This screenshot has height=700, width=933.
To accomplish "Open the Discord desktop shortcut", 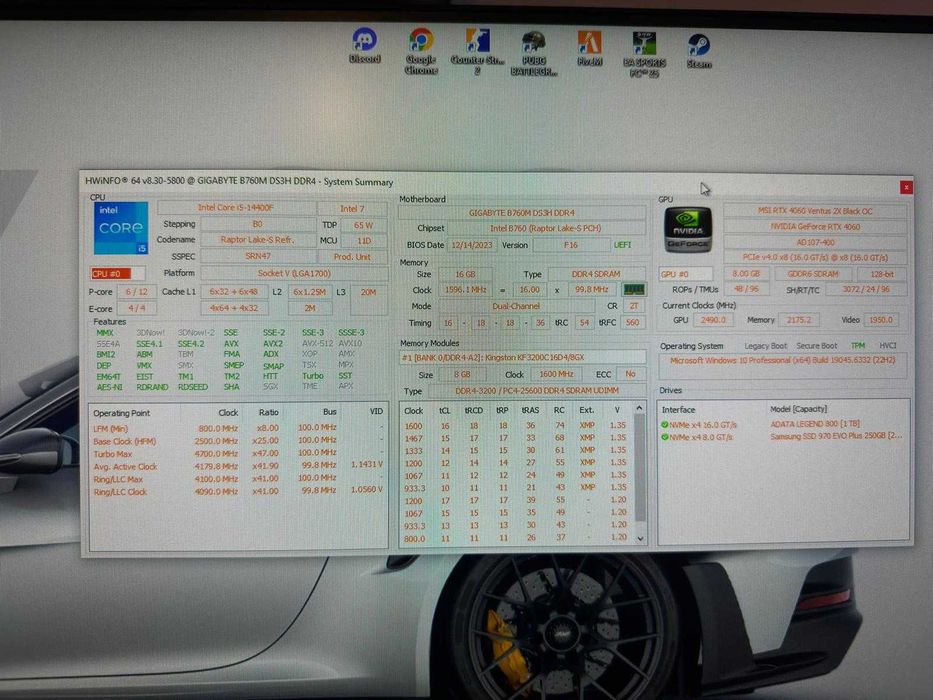I will [x=364, y=46].
